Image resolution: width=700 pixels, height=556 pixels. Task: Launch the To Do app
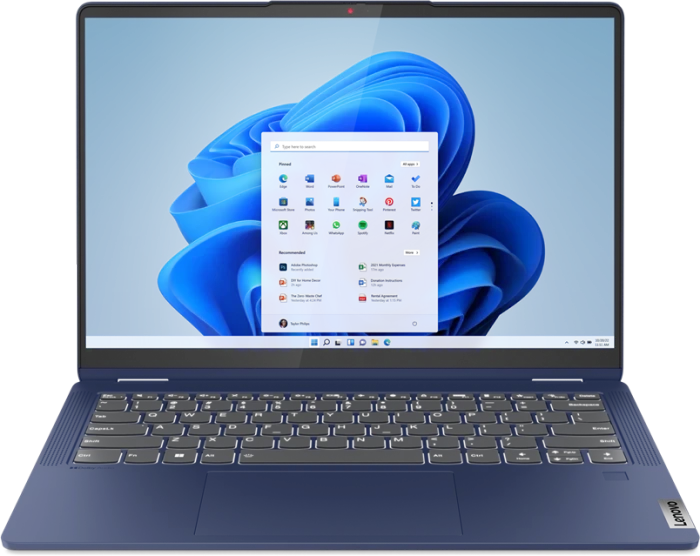pyautogui.click(x=416, y=179)
